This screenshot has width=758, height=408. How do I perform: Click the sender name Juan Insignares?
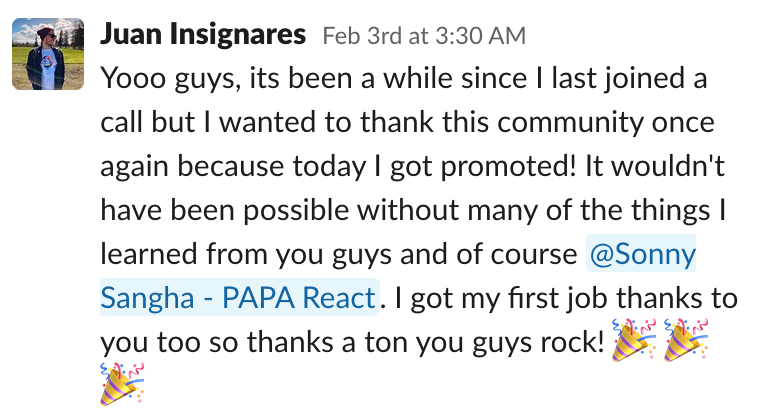click(203, 36)
